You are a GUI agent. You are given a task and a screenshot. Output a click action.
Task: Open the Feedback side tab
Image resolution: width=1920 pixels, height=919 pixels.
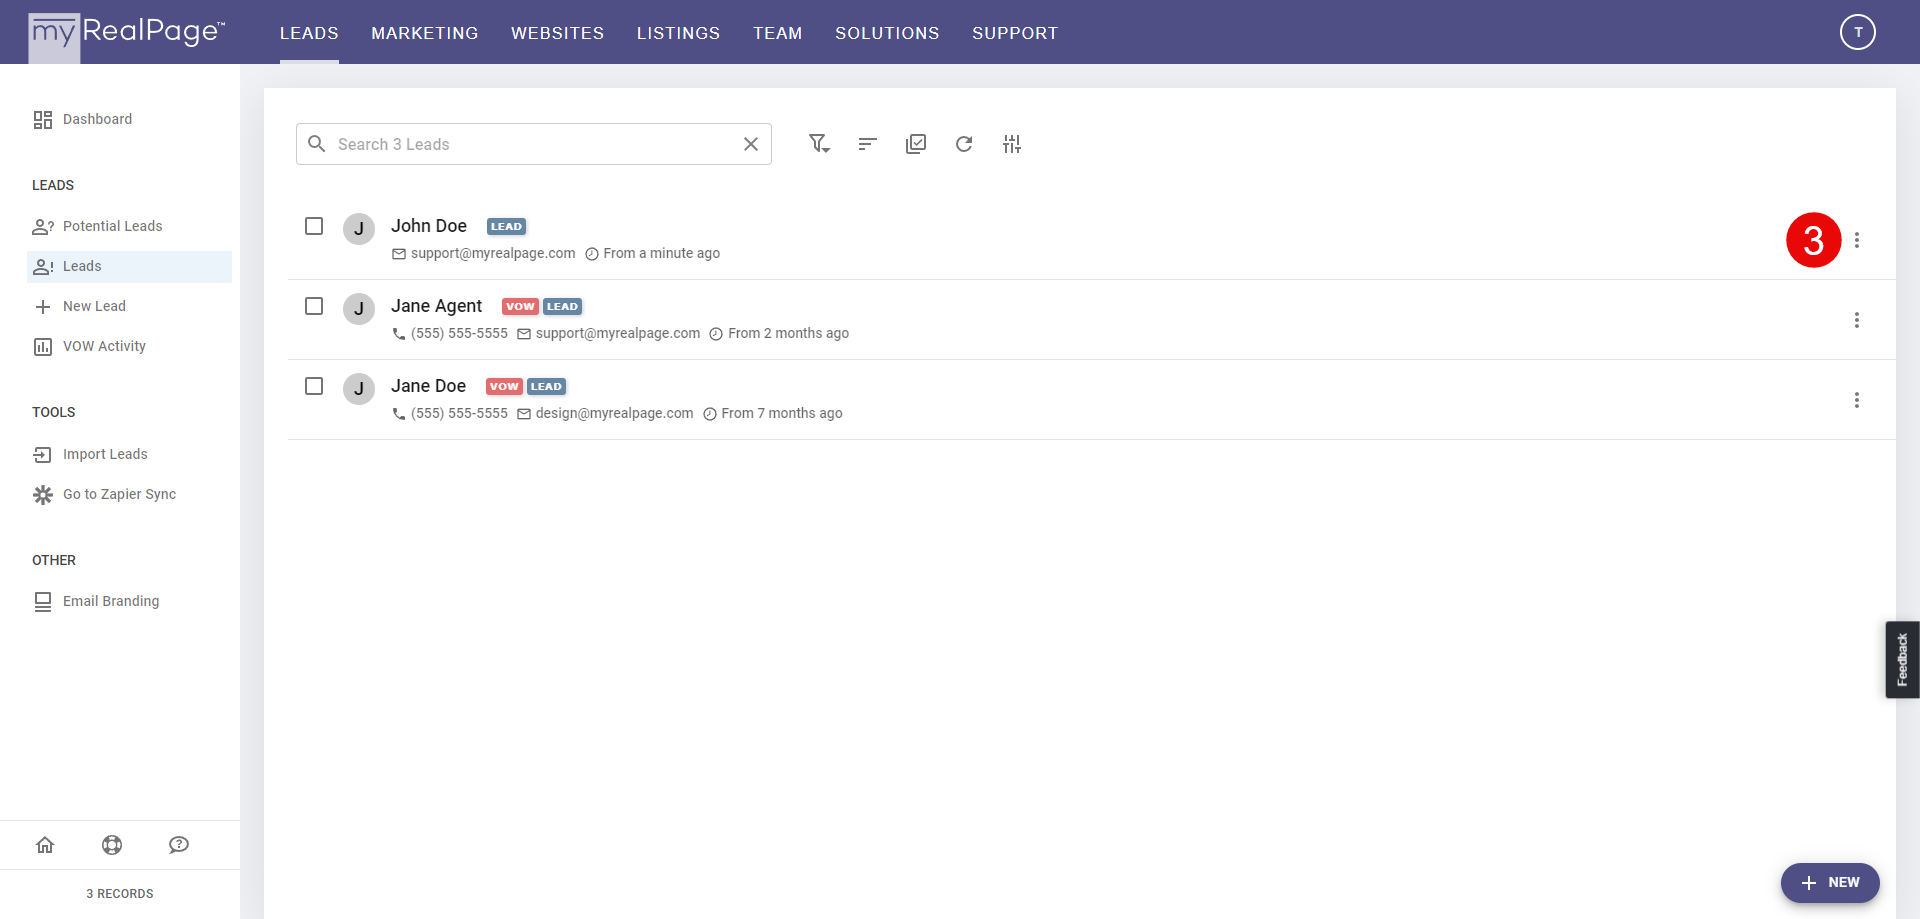(1902, 660)
